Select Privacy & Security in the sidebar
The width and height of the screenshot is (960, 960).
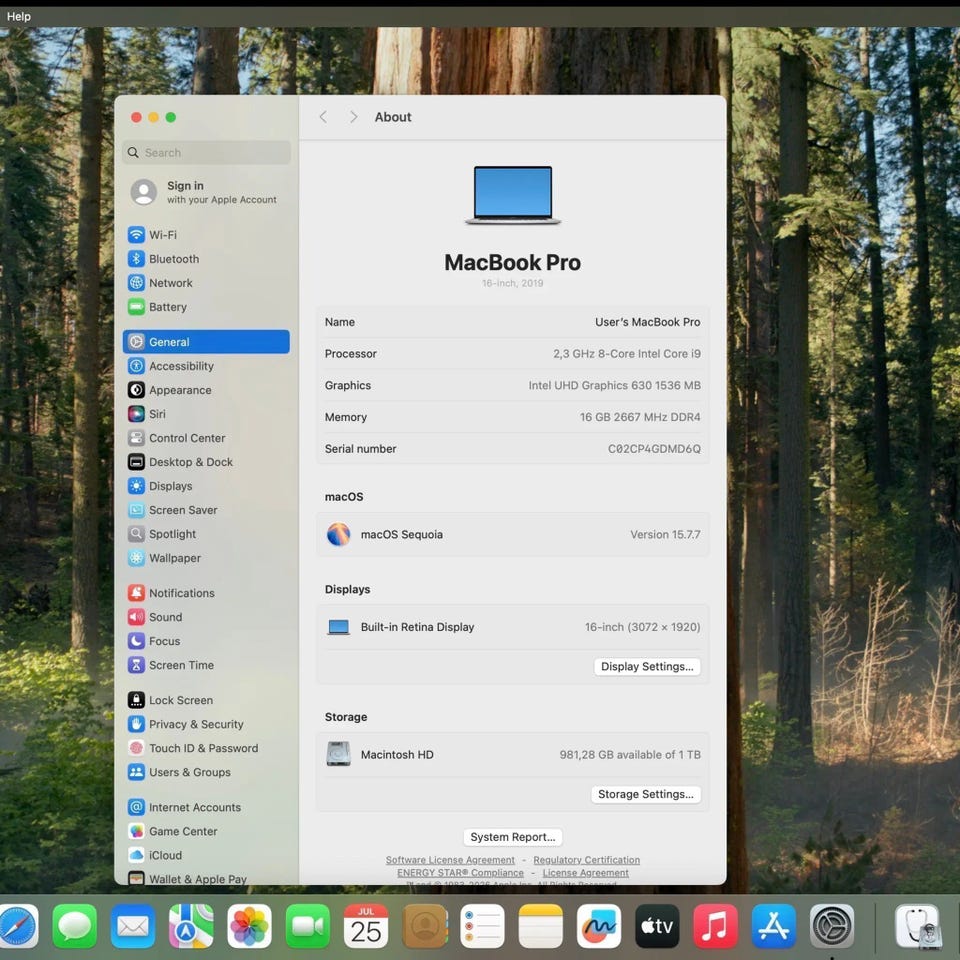click(x=206, y=724)
